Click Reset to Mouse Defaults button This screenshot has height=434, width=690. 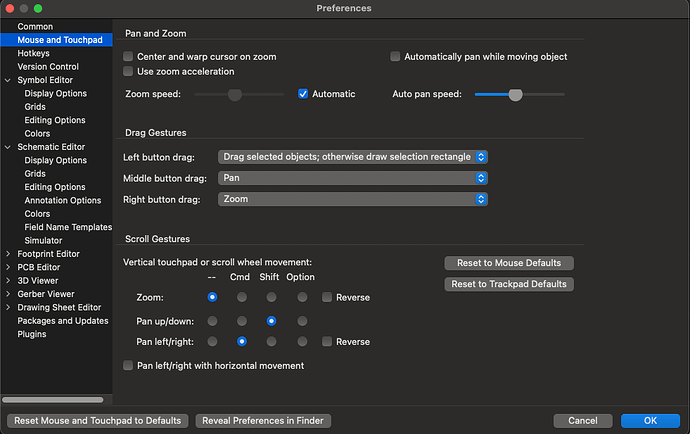[x=509, y=263]
